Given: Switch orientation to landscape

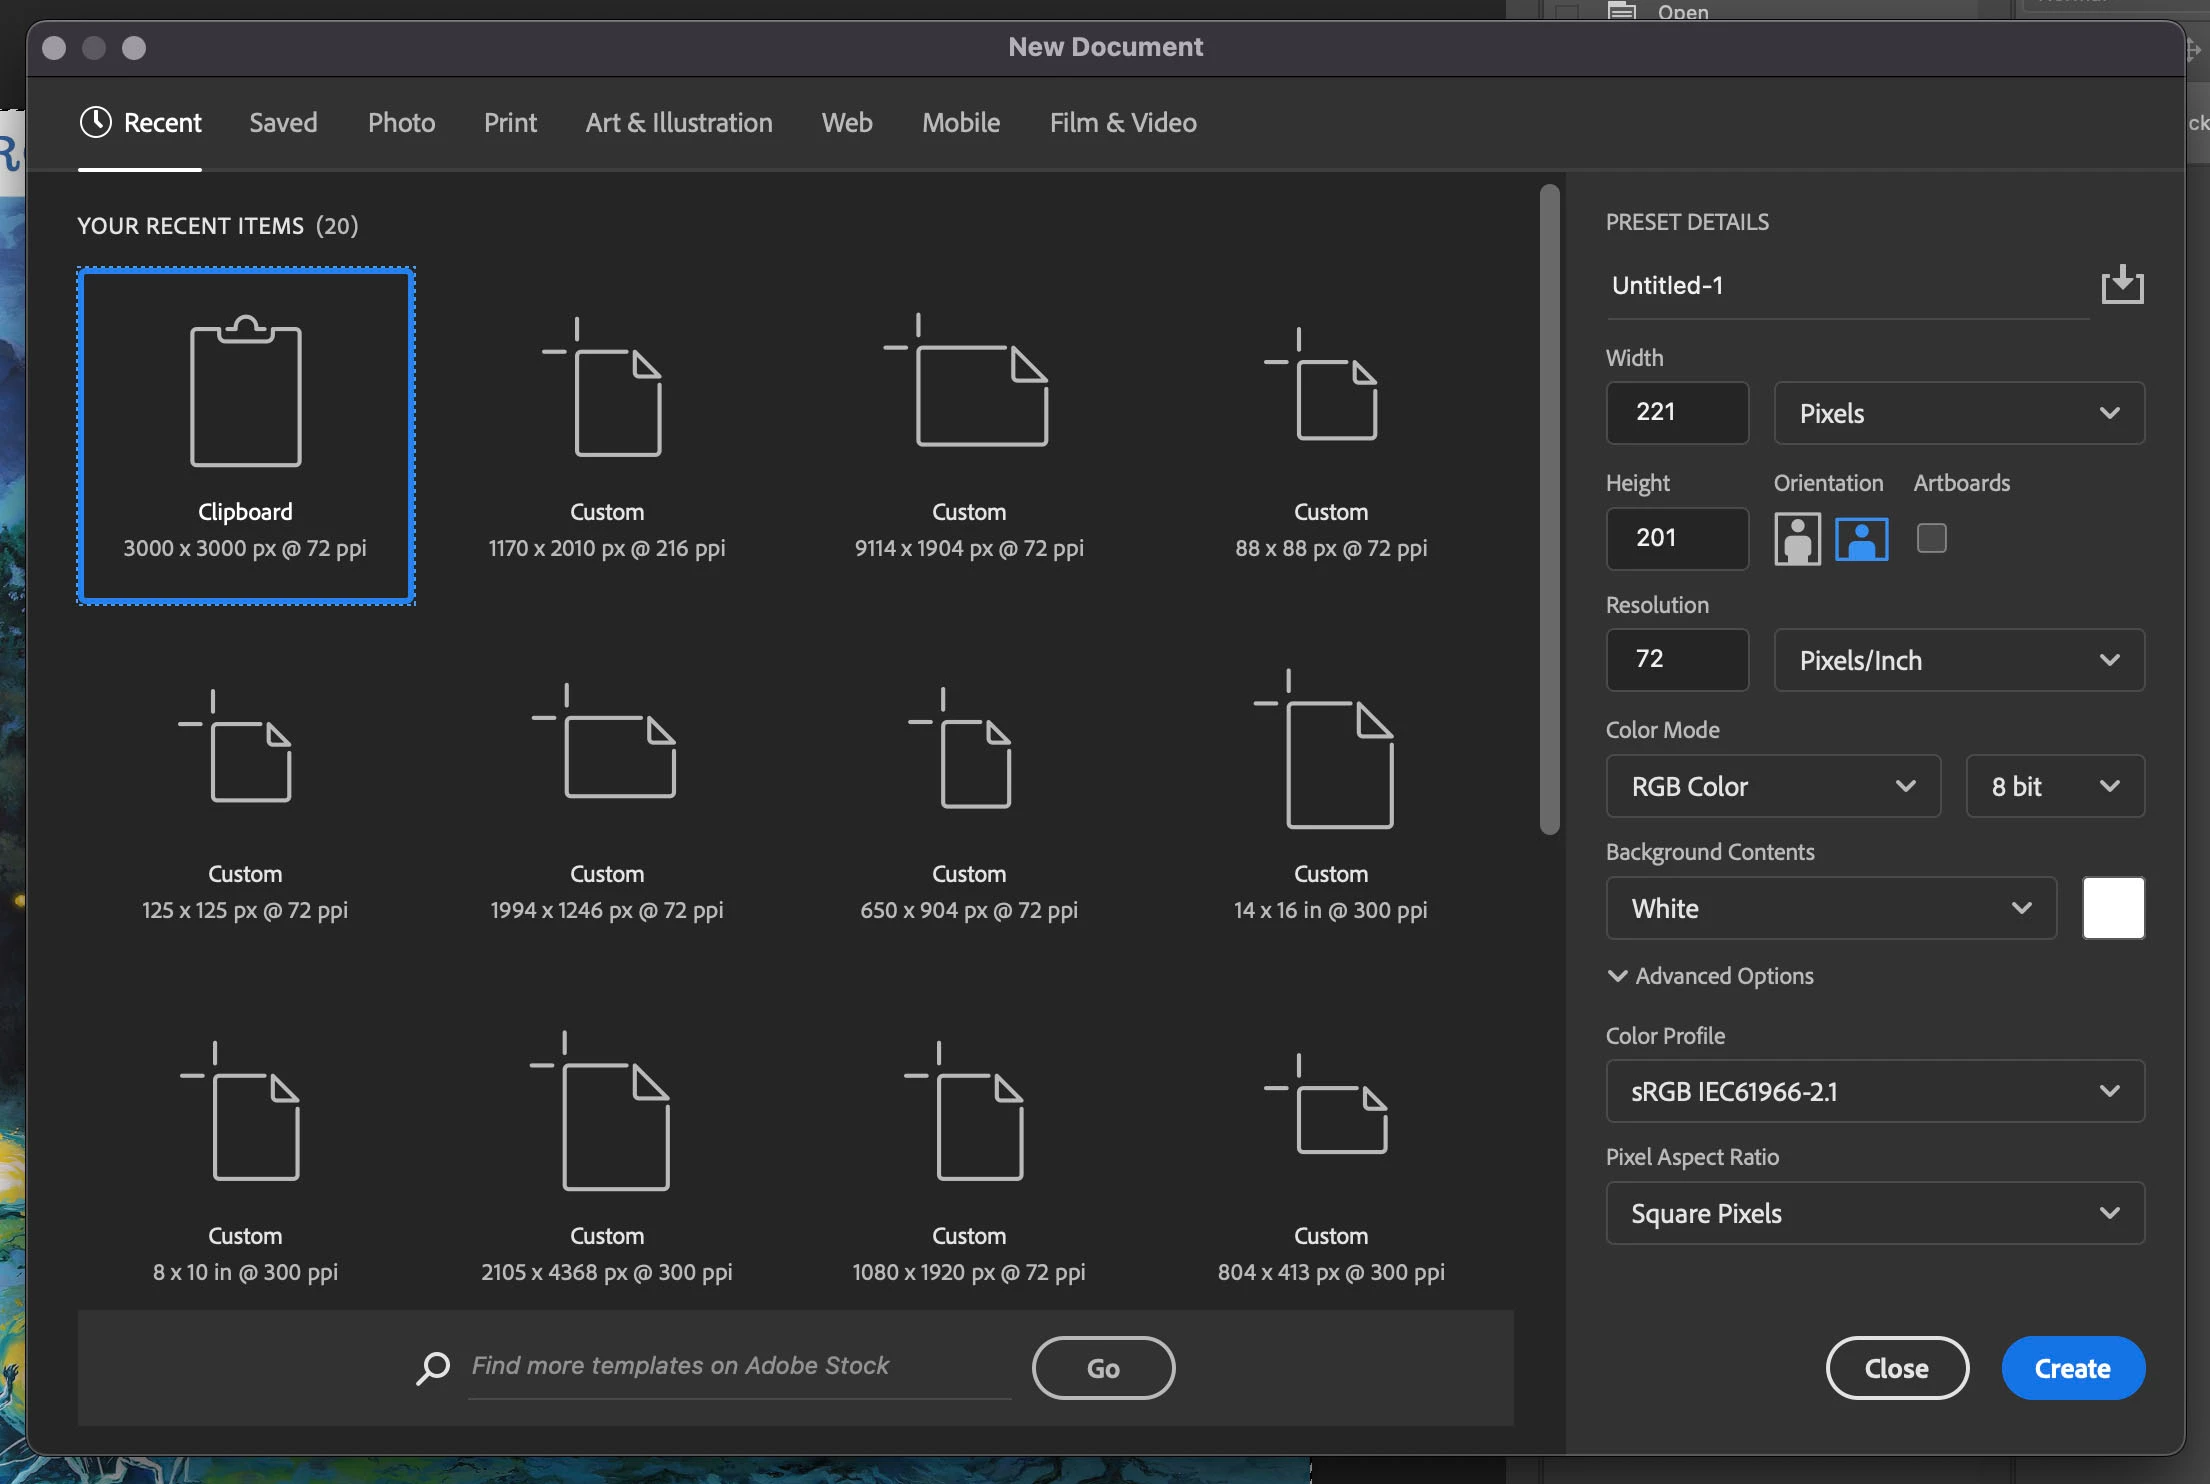Looking at the screenshot, I should click(1861, 539).
